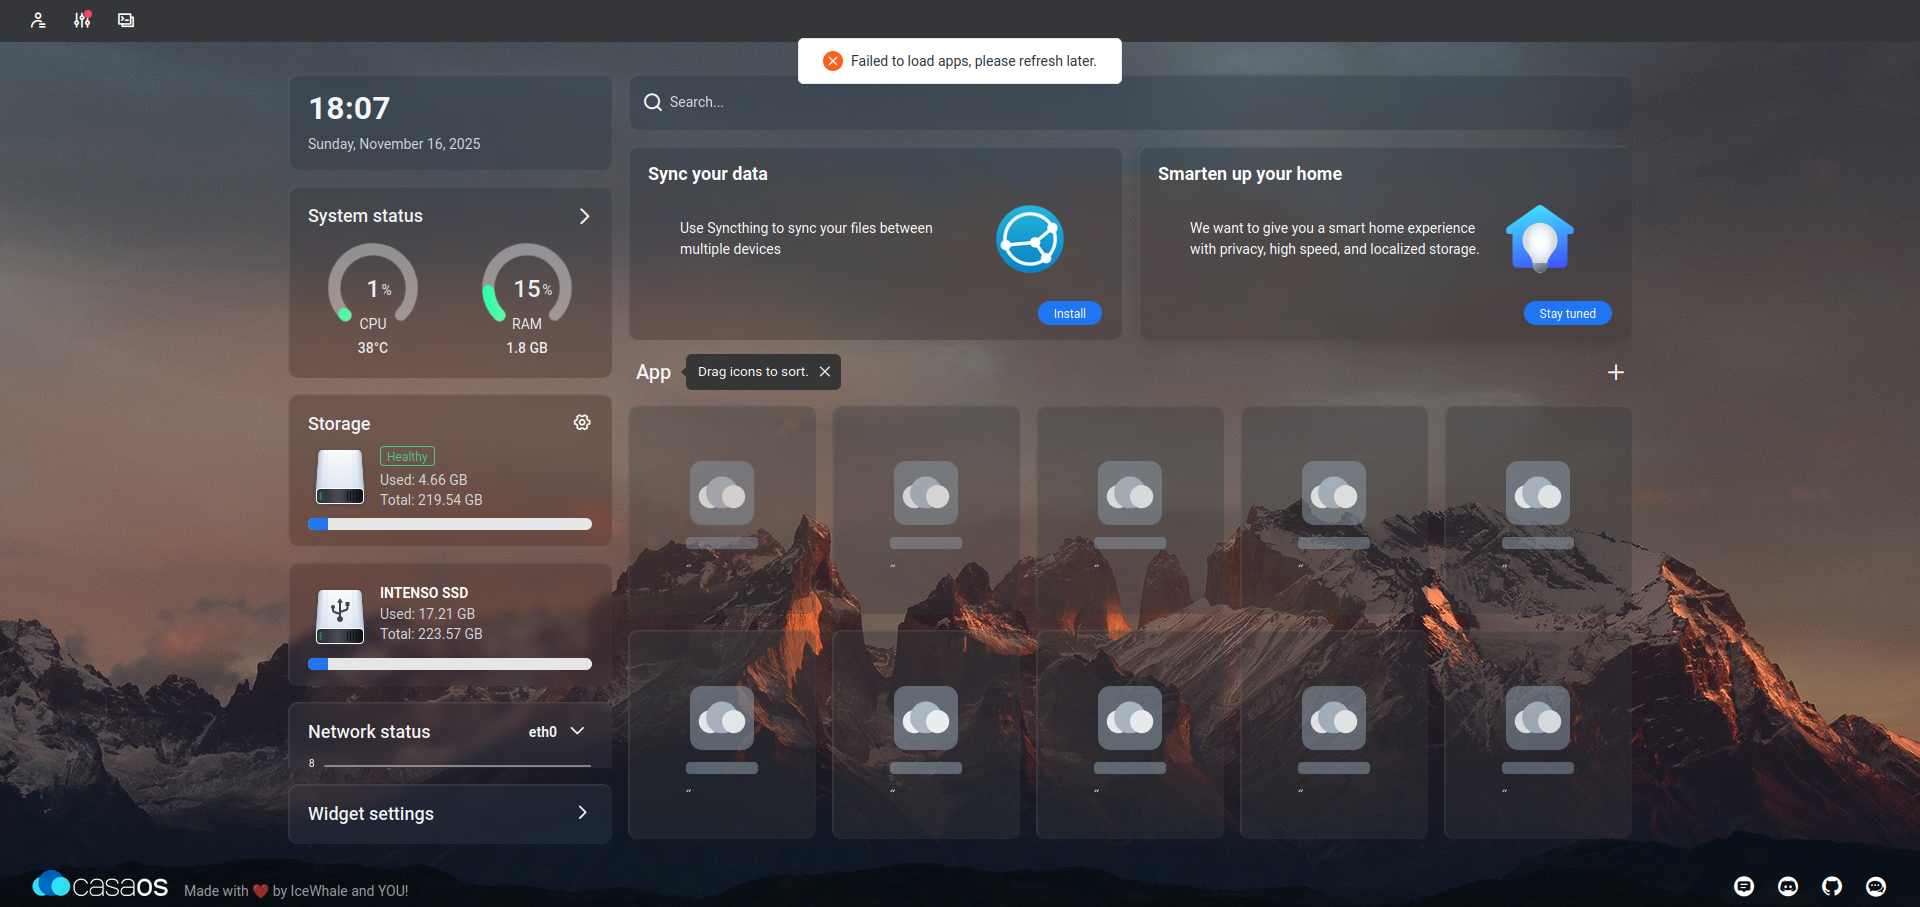Open the Discord community icon
Screen dimensions: 1920x907
pyautogui.click(x=1788, y=886)
